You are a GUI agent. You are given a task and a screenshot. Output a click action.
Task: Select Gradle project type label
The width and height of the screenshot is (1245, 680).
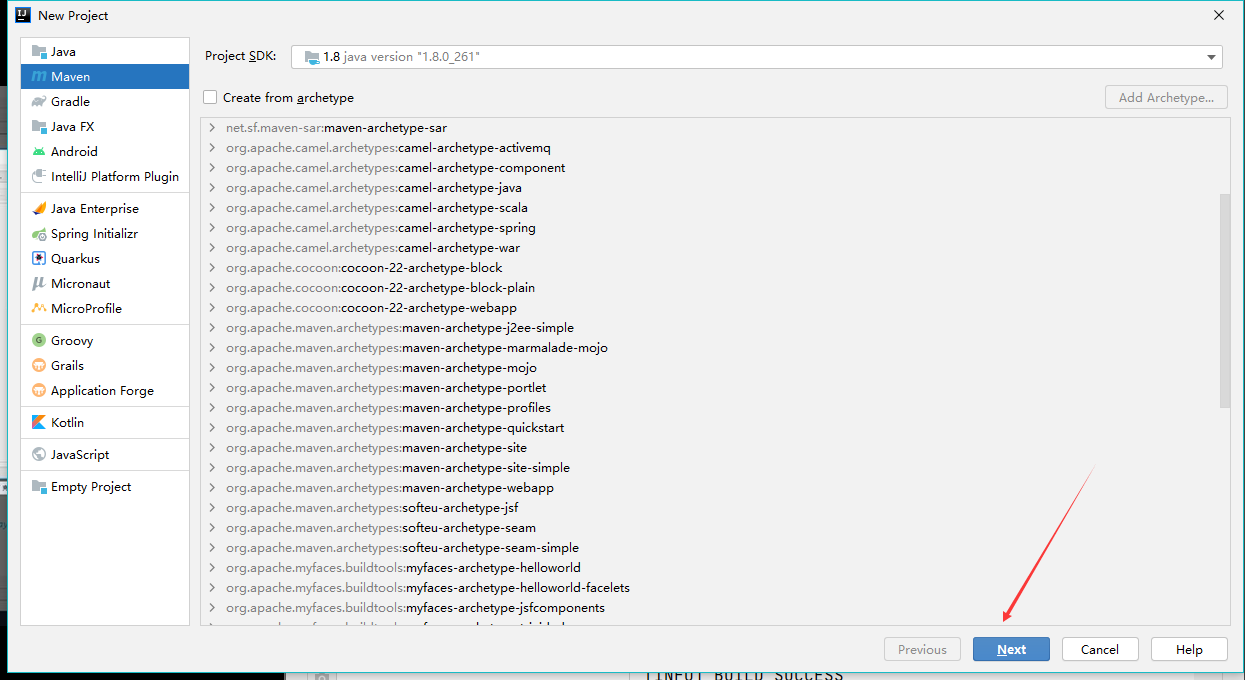[x=70, y=101]
